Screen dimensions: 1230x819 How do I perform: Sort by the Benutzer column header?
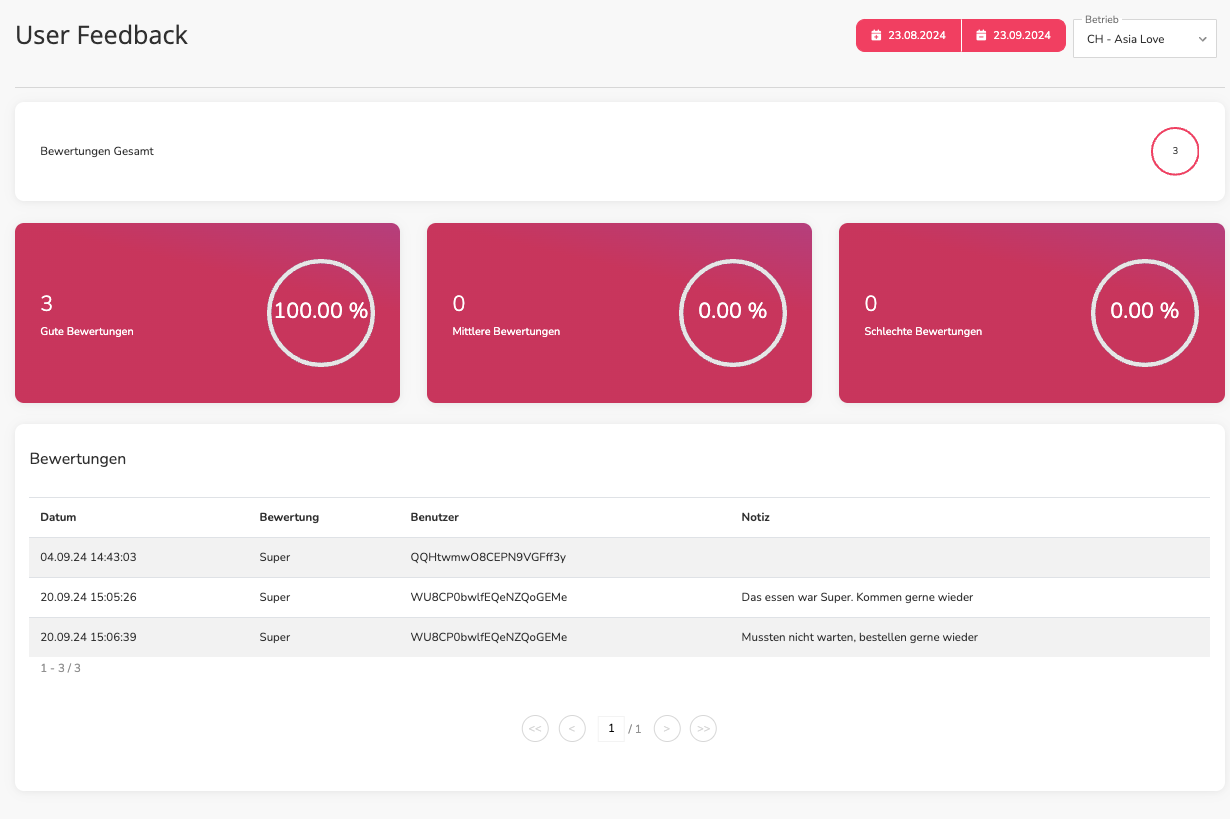point(435,517)
